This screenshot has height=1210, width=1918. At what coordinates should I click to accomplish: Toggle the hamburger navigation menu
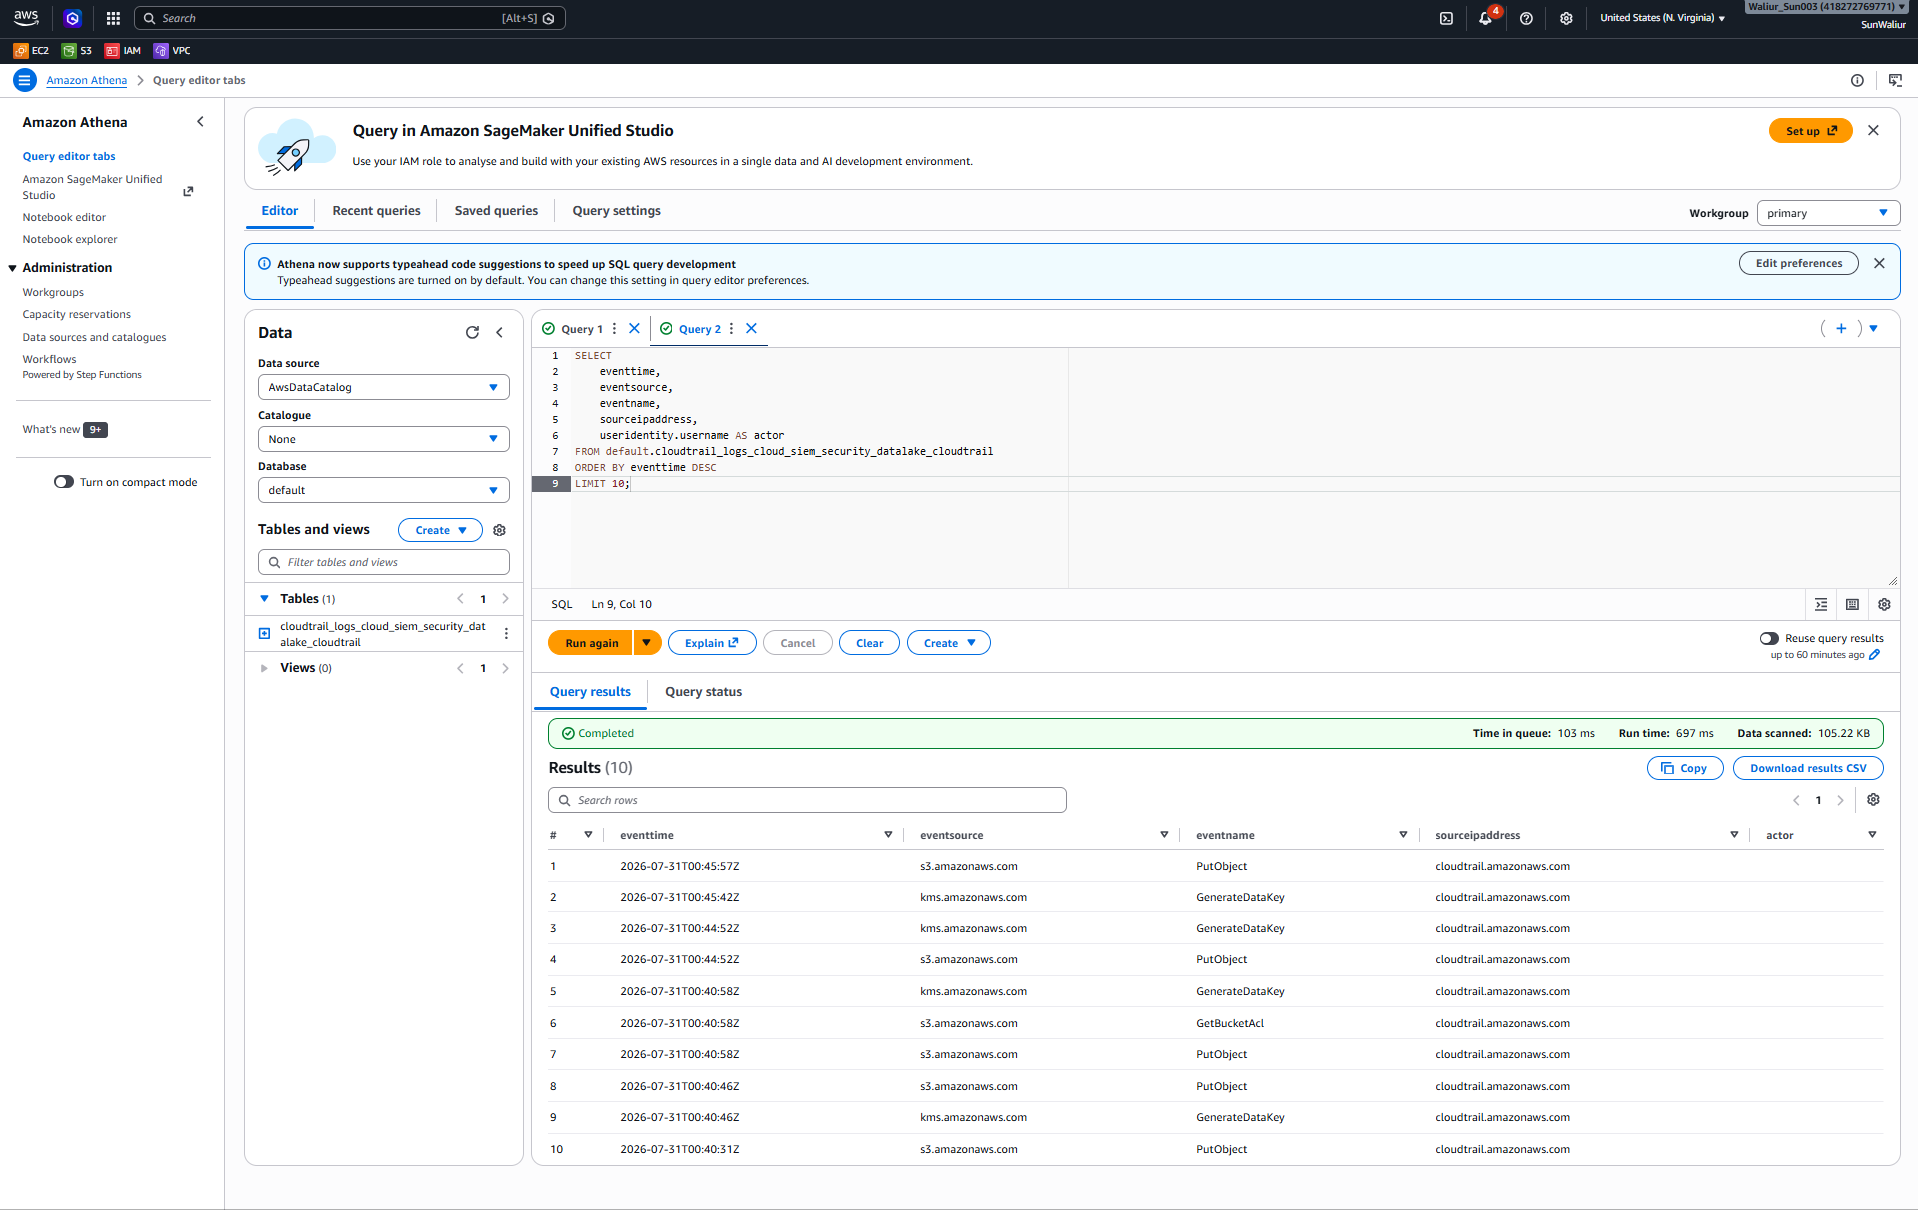(x=24, y=80)
